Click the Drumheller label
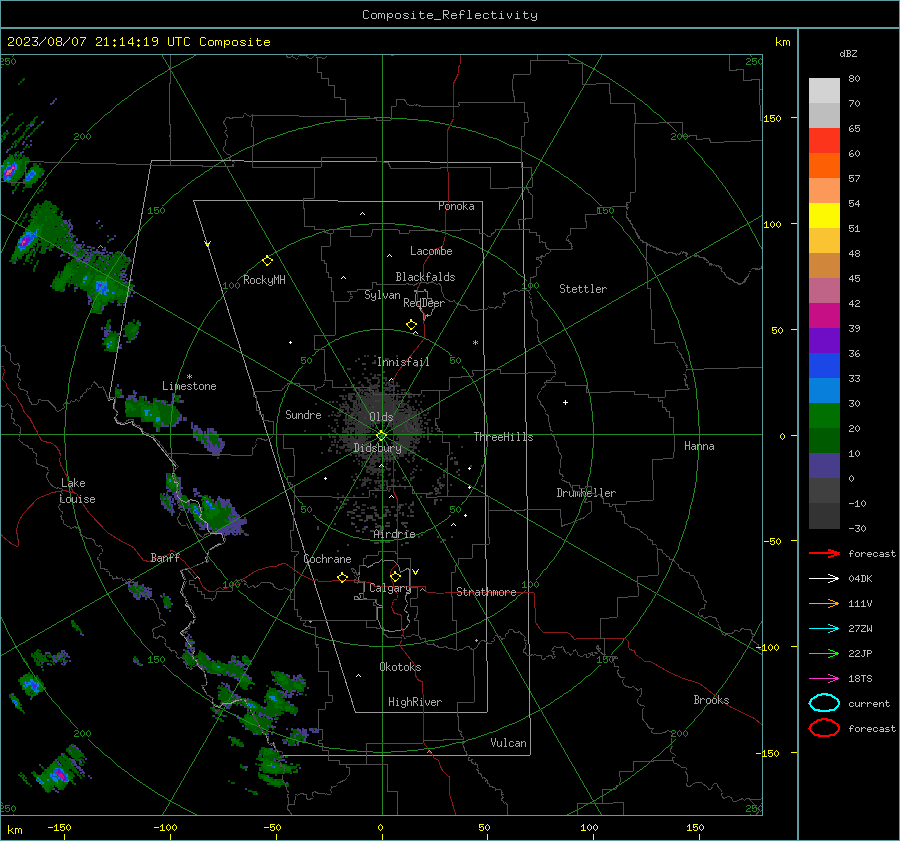 click(x=586, y=493)
